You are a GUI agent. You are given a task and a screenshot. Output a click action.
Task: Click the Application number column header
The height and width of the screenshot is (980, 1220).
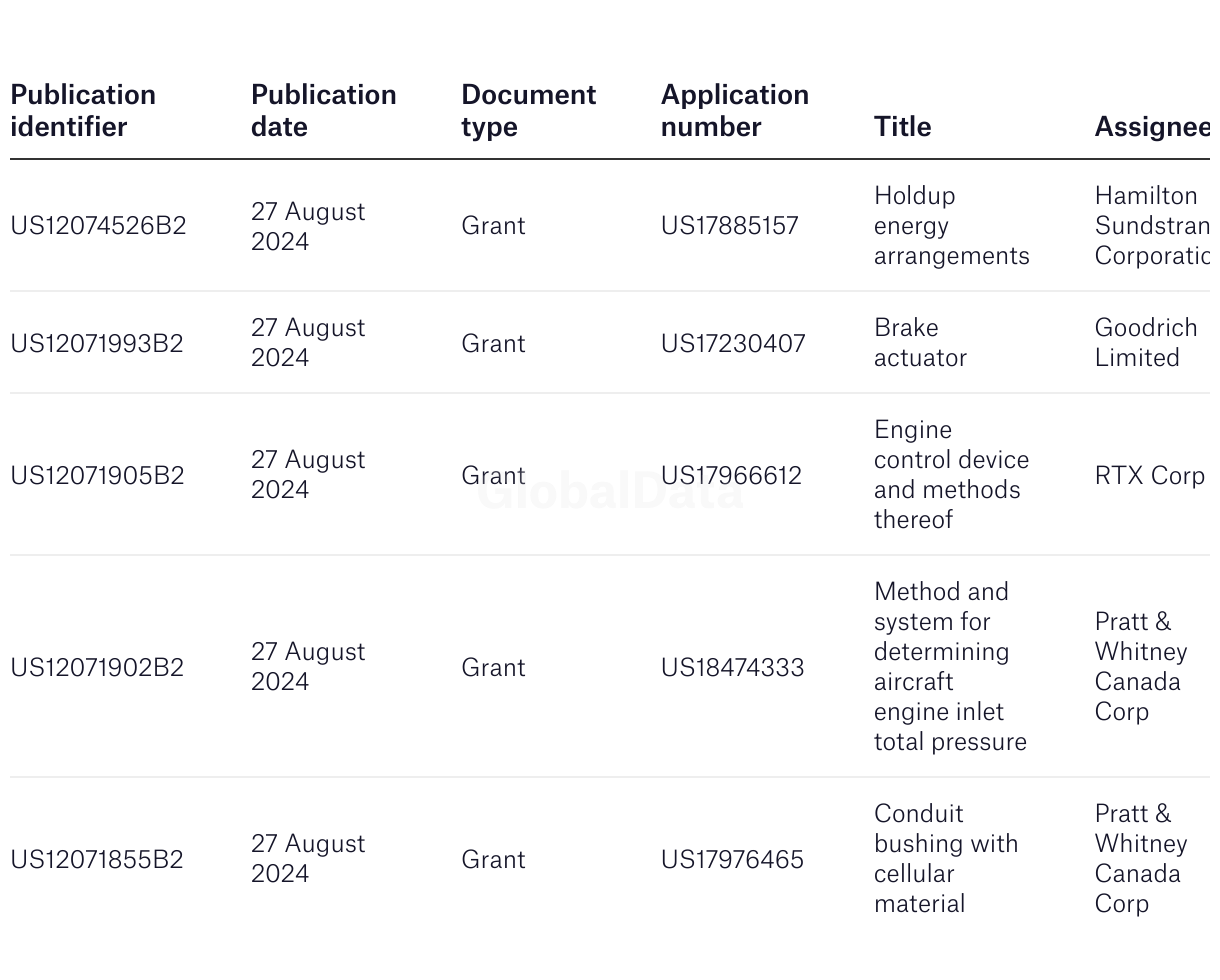735,110
